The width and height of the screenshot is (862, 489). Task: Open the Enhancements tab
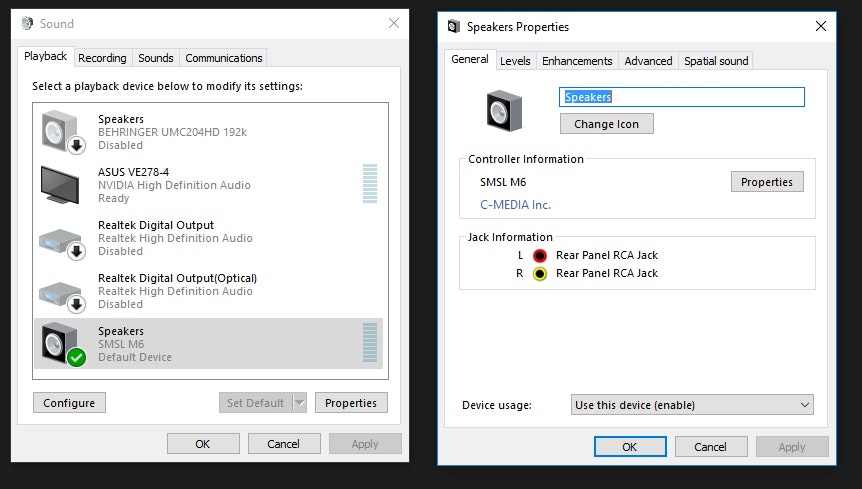[x=577, y=61]
